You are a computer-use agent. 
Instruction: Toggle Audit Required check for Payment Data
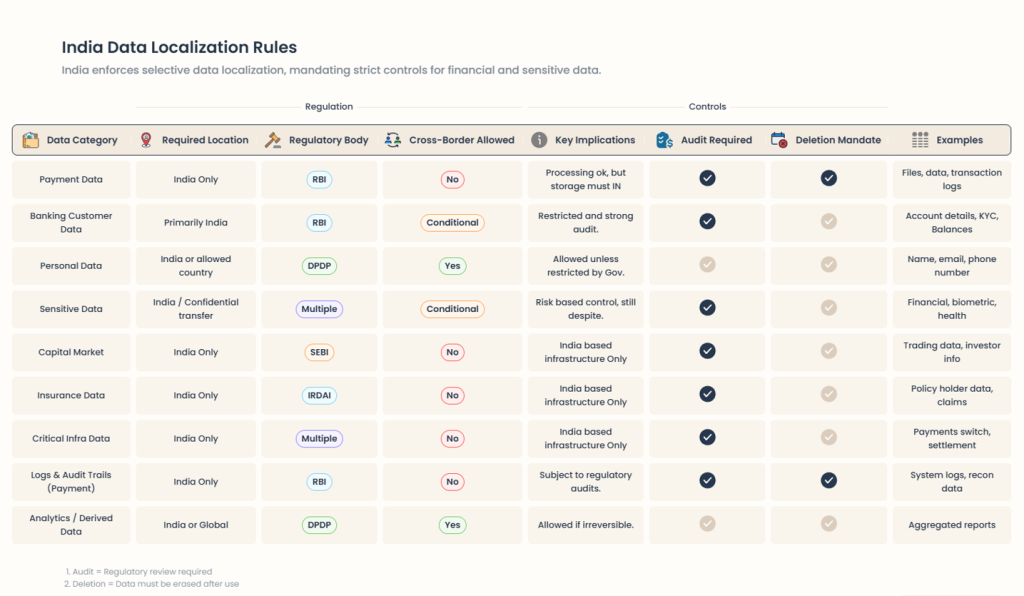[707, 178]
